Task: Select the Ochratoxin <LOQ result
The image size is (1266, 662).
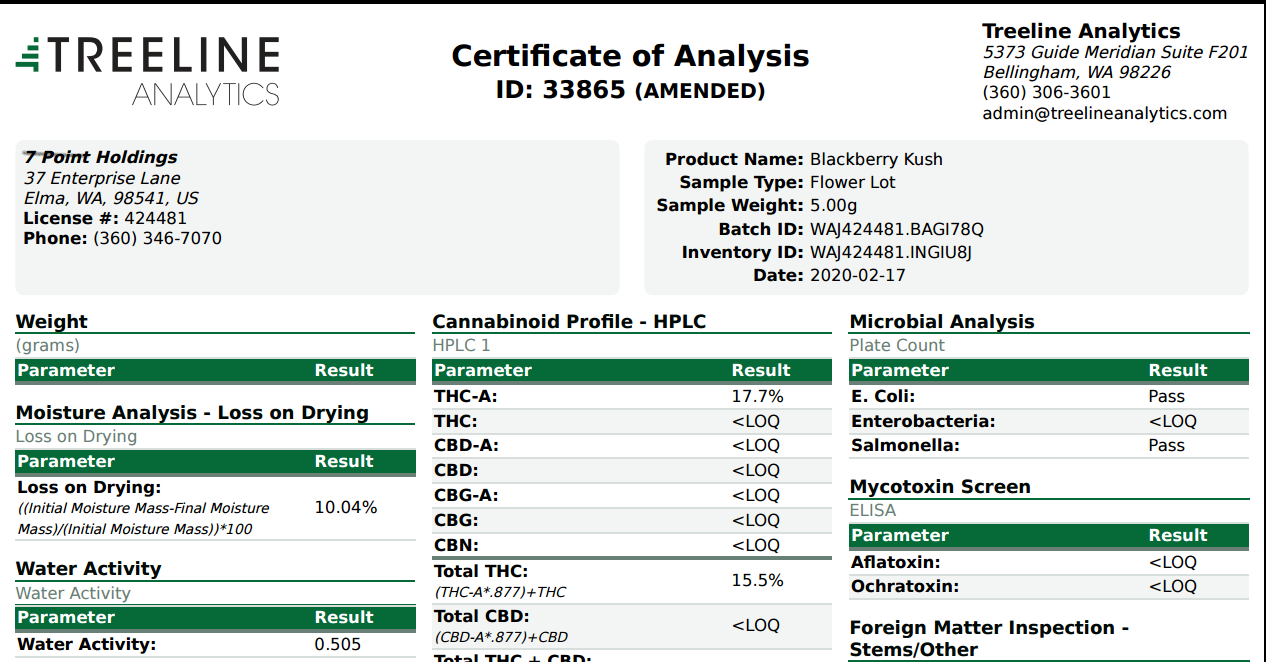Action: coord(1172,586)
